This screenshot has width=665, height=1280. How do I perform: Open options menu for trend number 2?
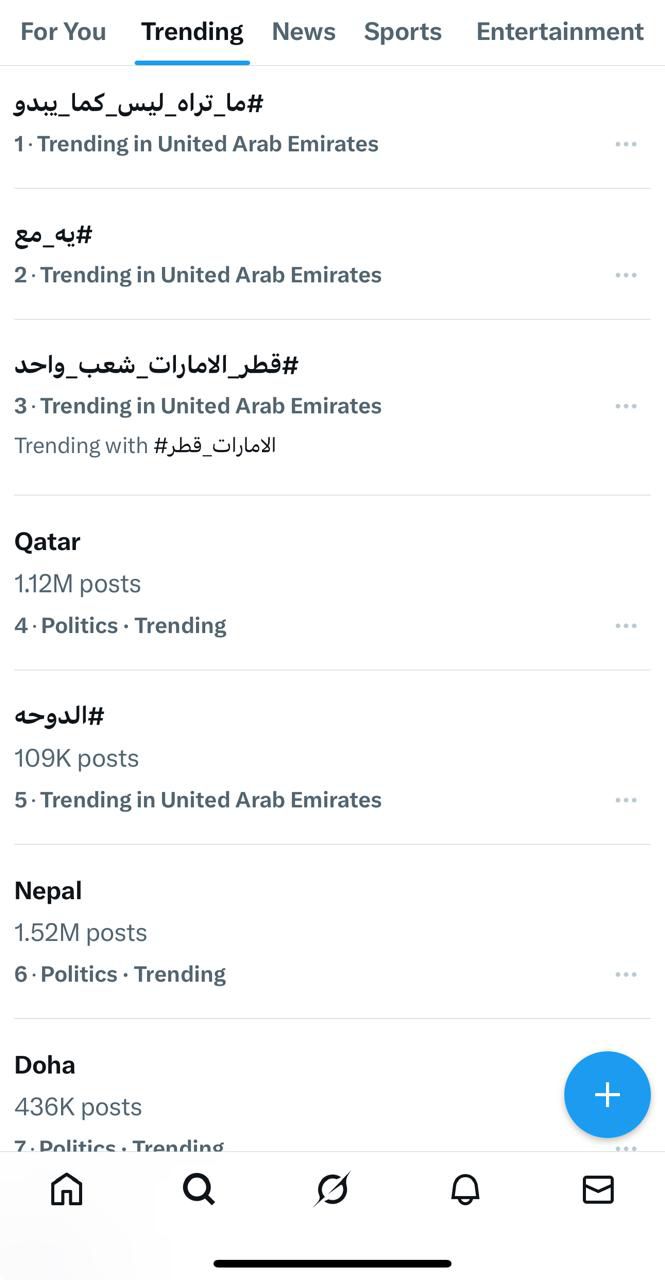click(626, 274)
